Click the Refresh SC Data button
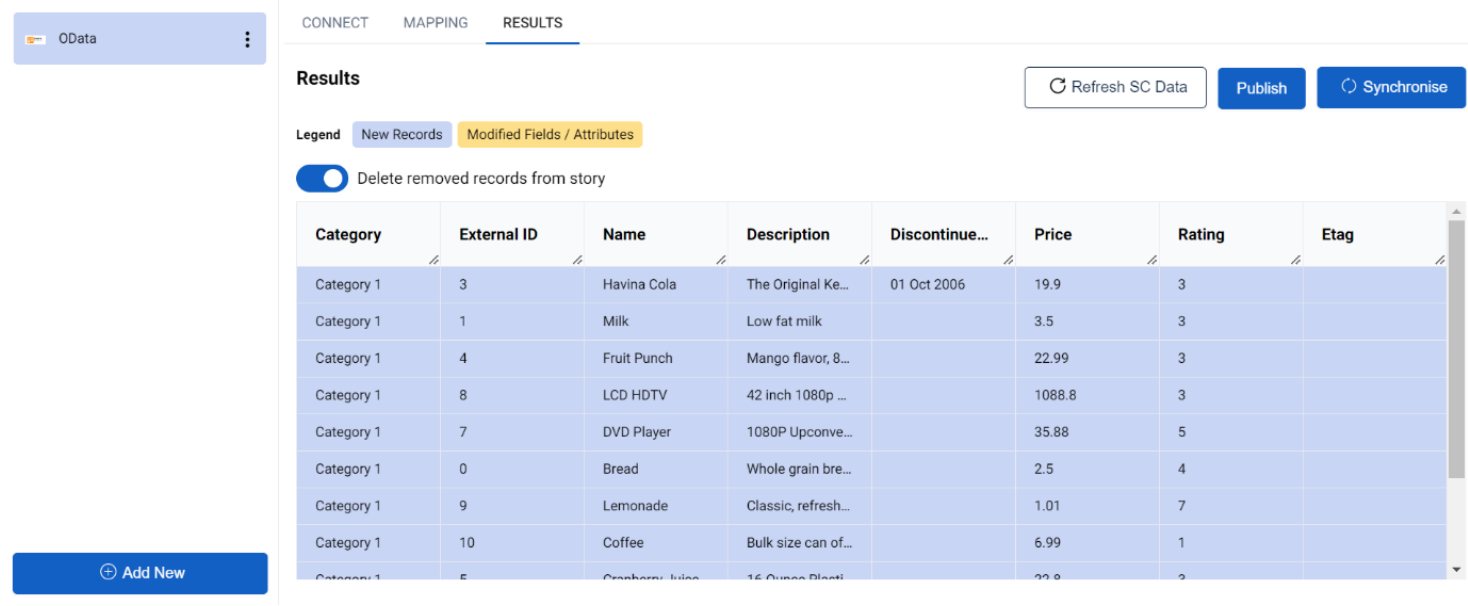 pos(1115,87)
